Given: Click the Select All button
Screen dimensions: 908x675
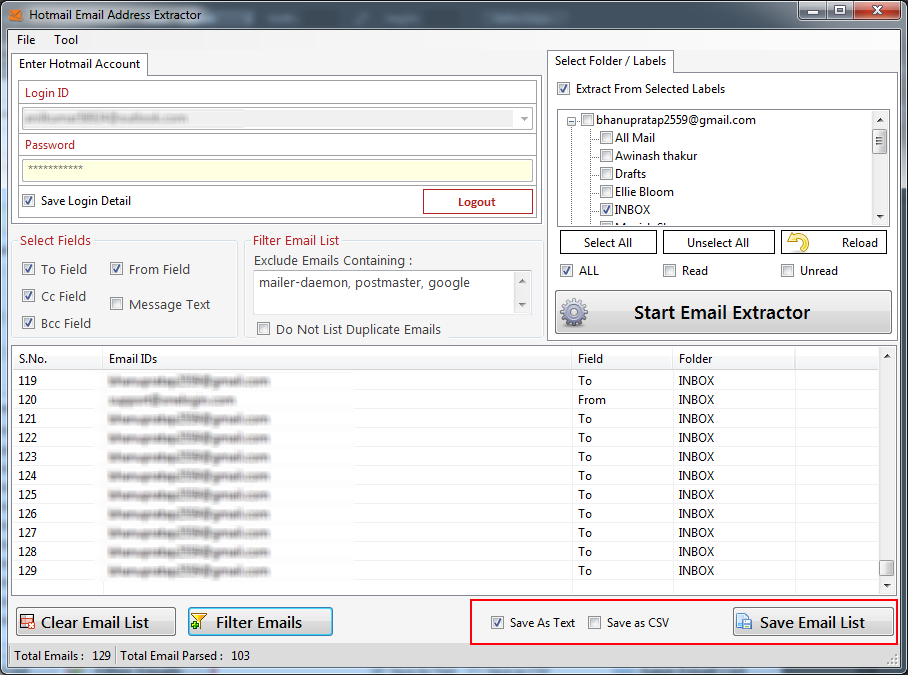Looking at the screenshot, I should point(608,242).
